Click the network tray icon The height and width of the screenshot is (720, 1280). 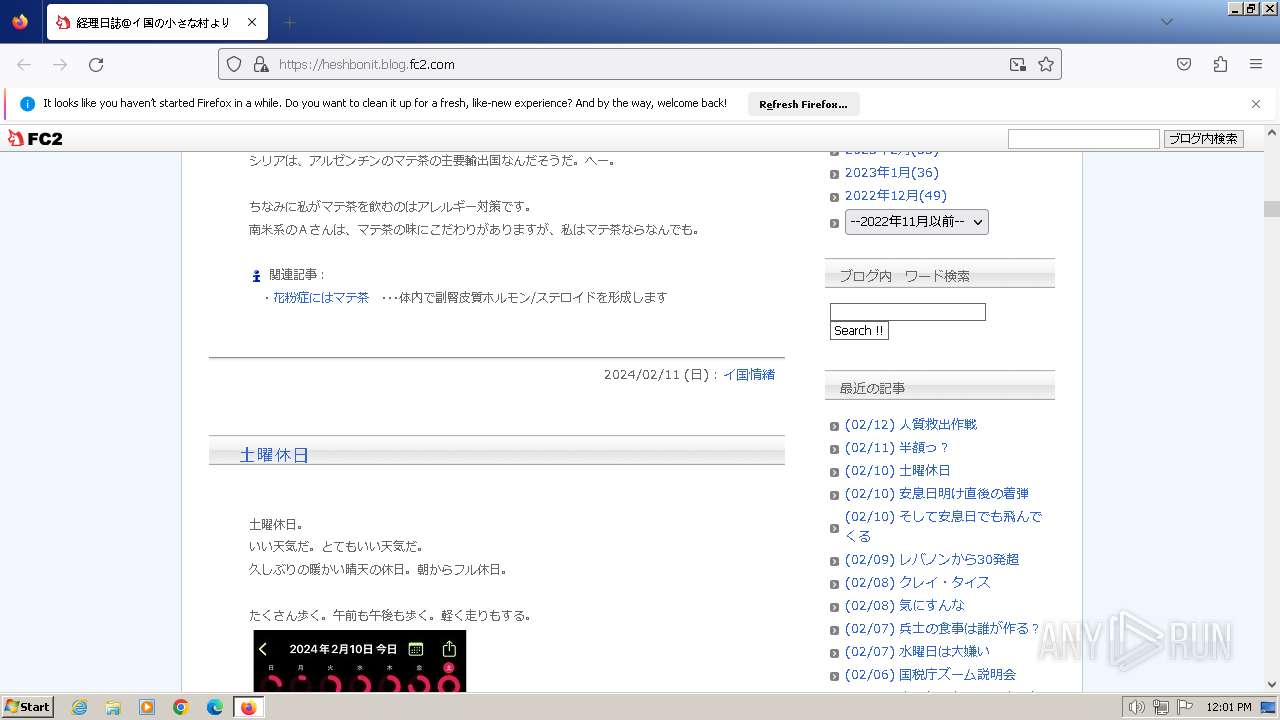coord(1161,707)
